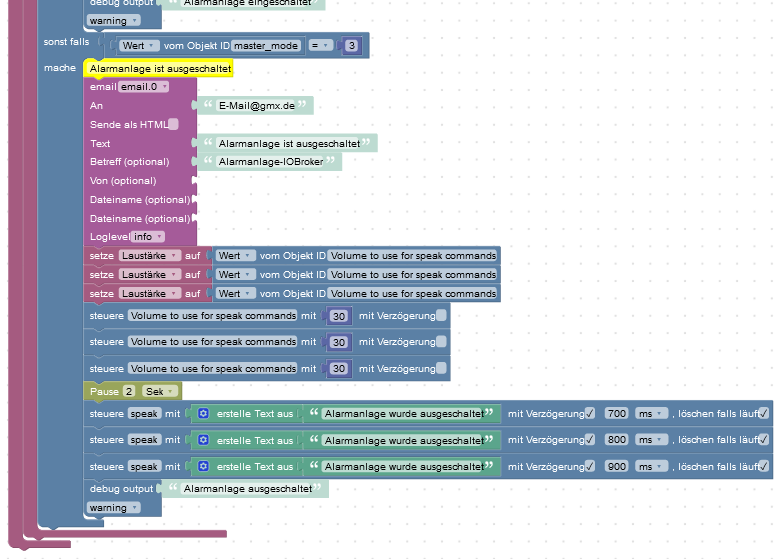Open gear mutator on 800 ms speak block
Image resolution: width=783 pixels, height=559 pixels.
tap(203, 440)
